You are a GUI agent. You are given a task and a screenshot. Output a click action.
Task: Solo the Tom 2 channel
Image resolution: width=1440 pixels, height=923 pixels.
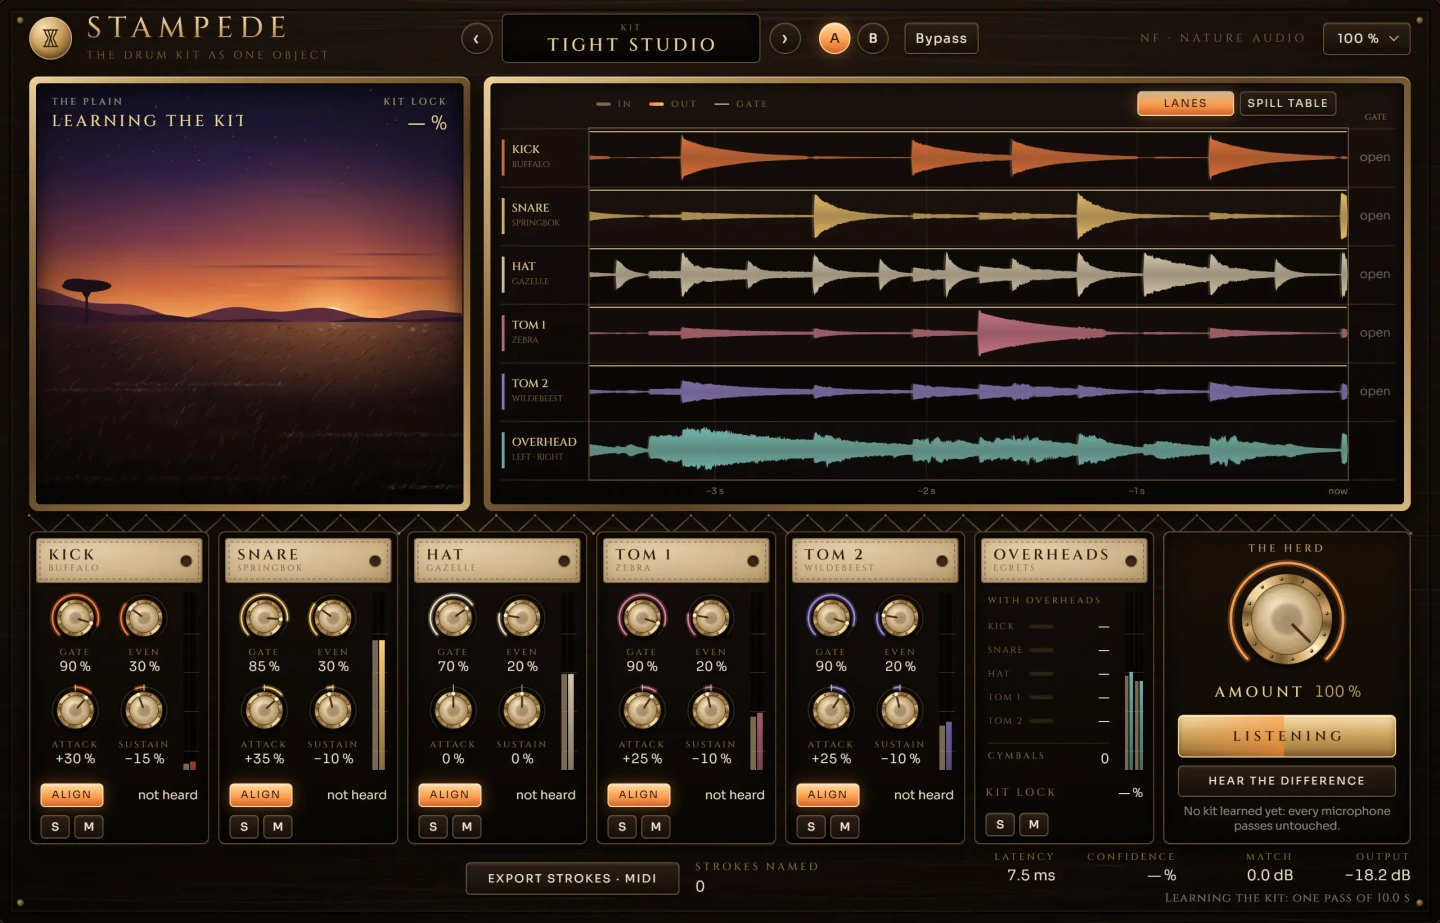coord(811,827)
